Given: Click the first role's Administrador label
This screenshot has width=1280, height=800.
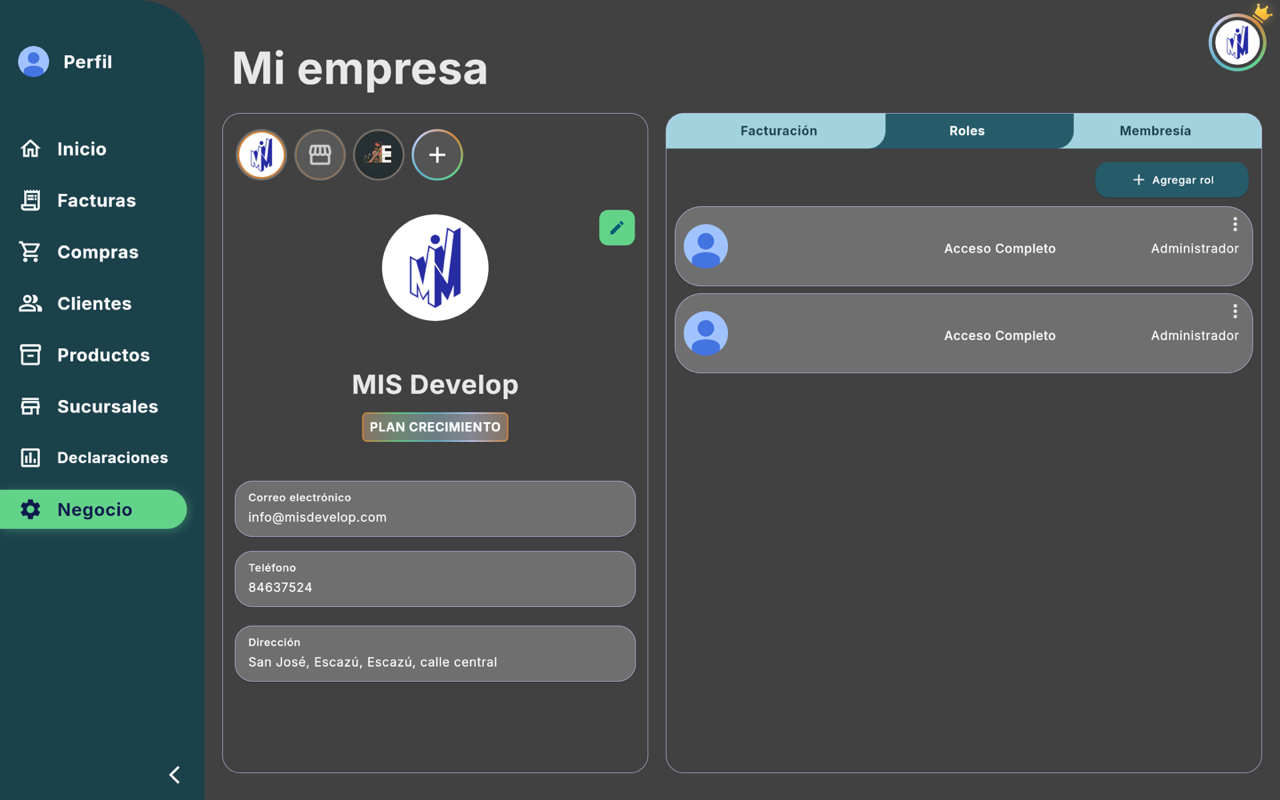Looking at the screenshot, I should click(x=1195, y=248).
